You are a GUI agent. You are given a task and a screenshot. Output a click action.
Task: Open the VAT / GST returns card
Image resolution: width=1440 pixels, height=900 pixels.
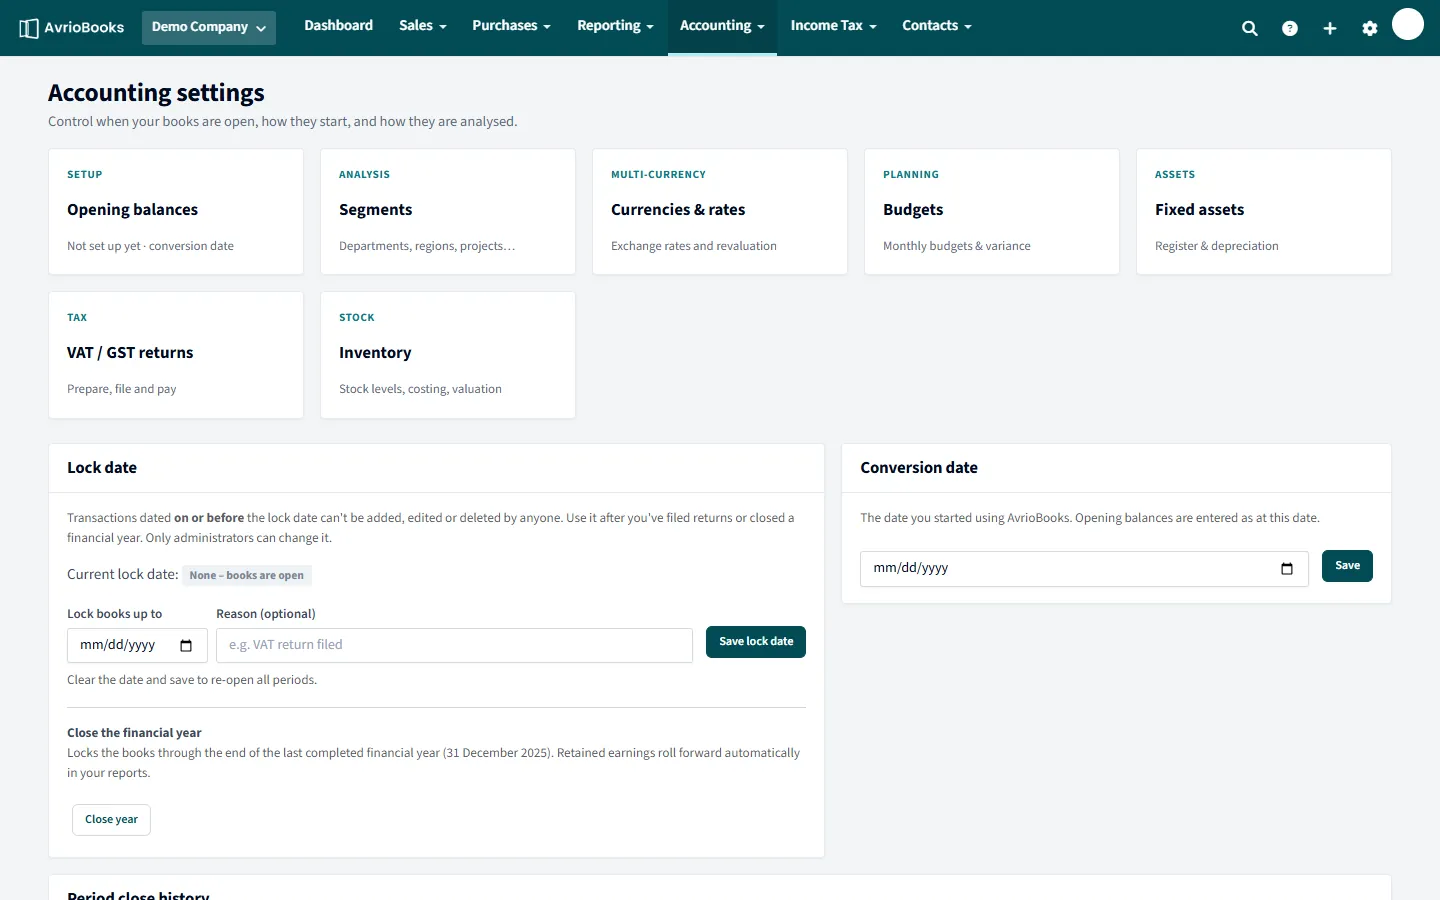176,355
